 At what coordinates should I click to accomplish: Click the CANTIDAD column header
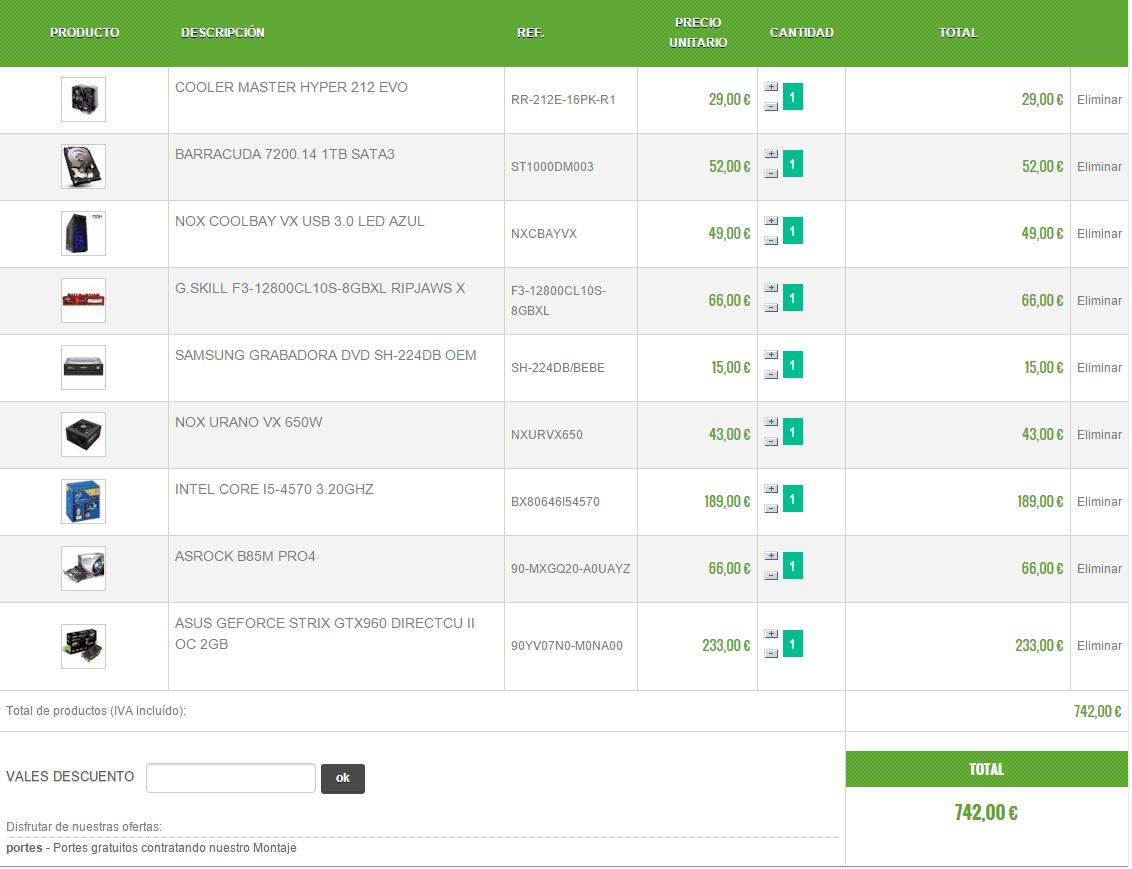click(x=801, y=32)
